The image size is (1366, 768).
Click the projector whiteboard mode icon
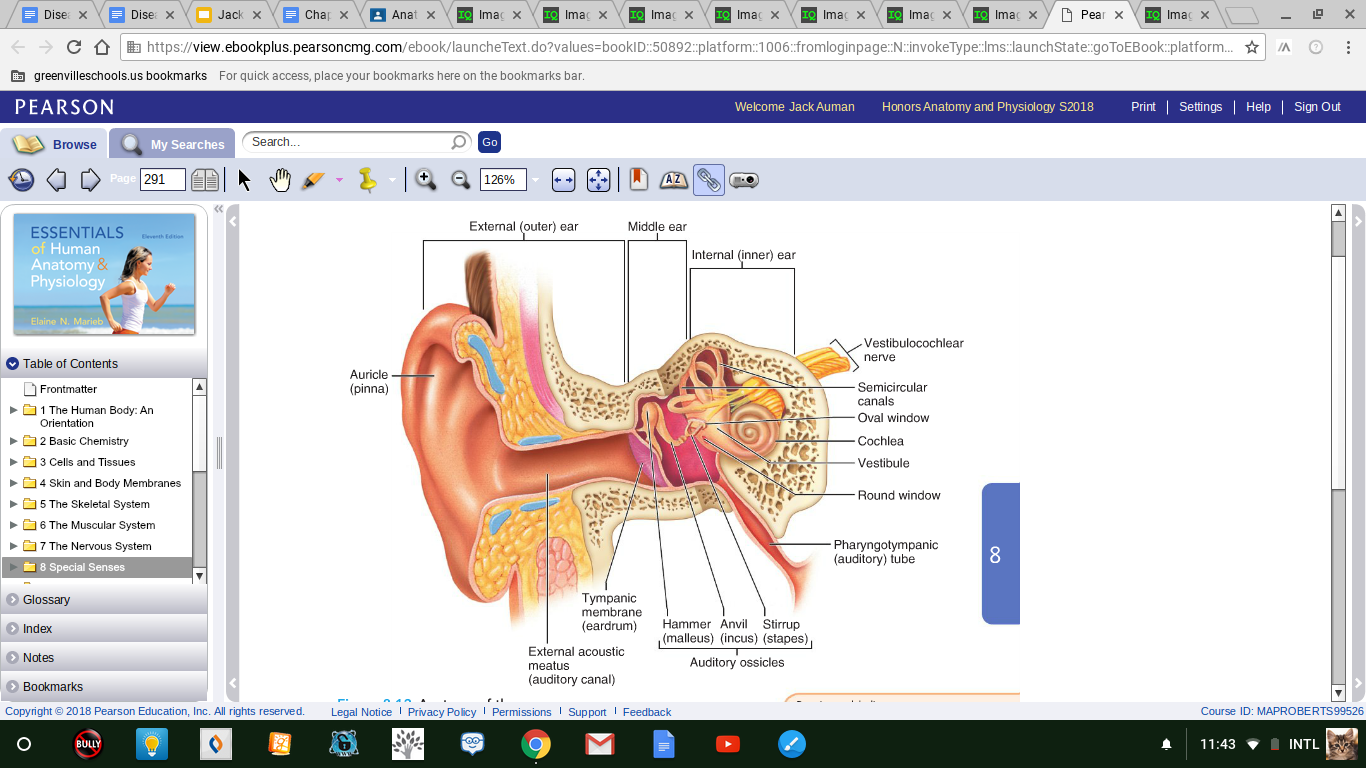coord(744,180)
